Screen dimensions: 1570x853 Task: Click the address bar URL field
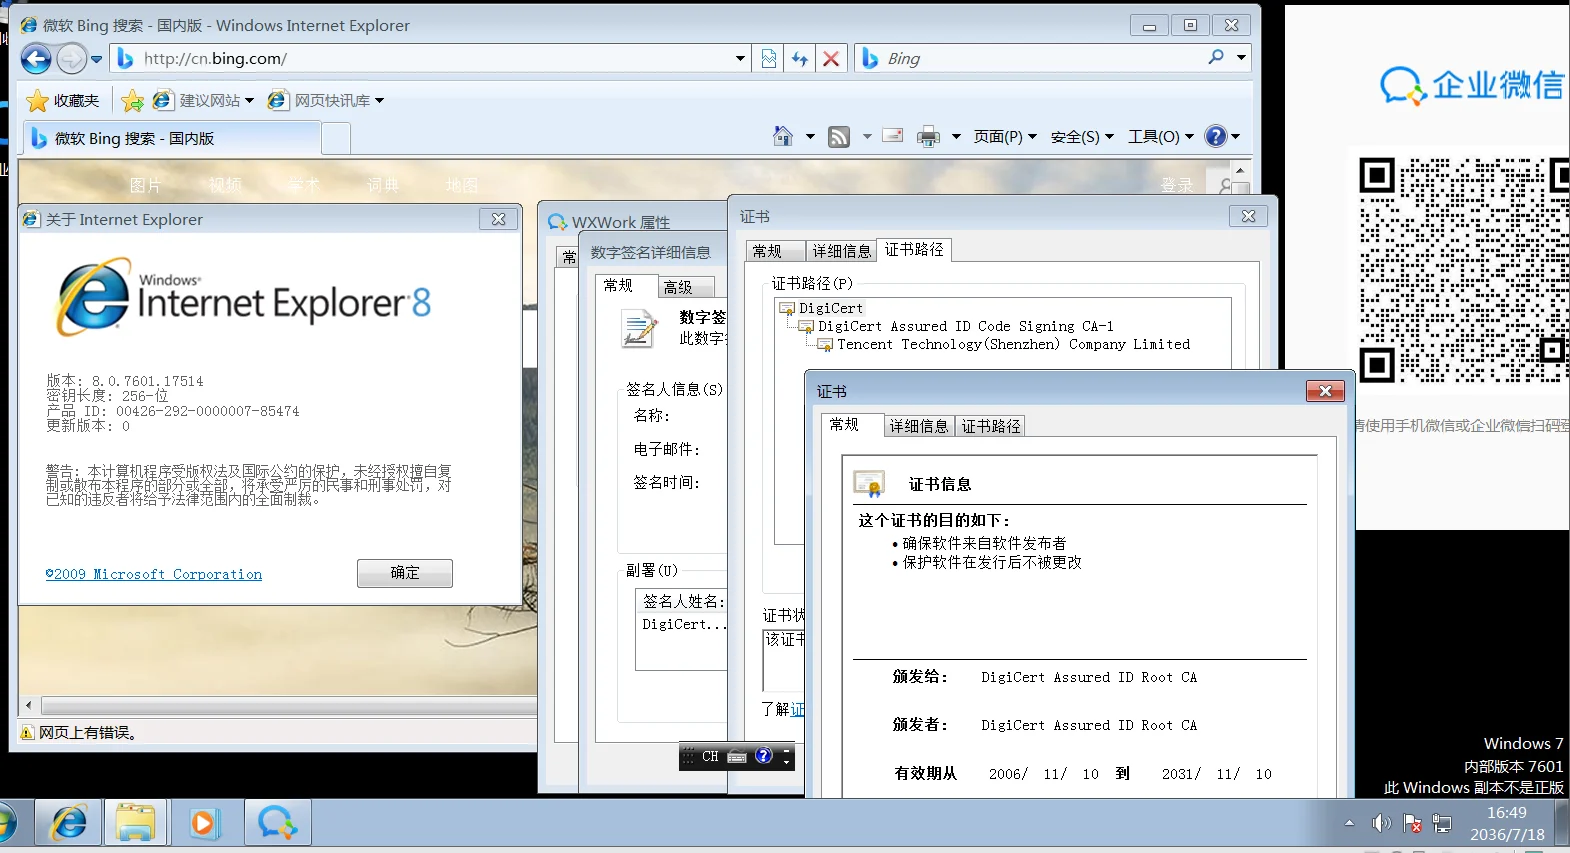click(430, 59)
